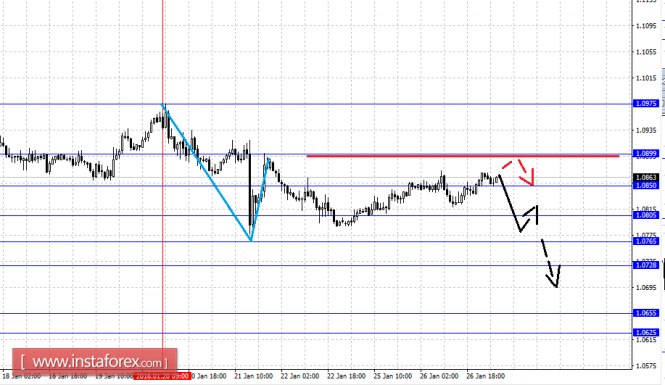Select the 1.0765 price level label
This screenshot has width=665, height=385.
click(x=646, y=241)
